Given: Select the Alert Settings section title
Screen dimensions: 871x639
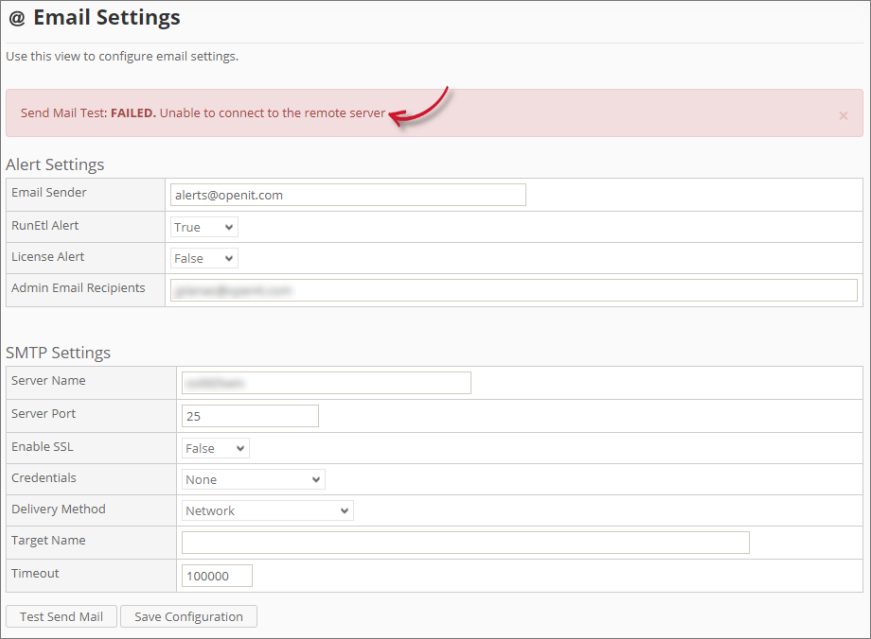Looking at the screenshot, I should [54, 164].
